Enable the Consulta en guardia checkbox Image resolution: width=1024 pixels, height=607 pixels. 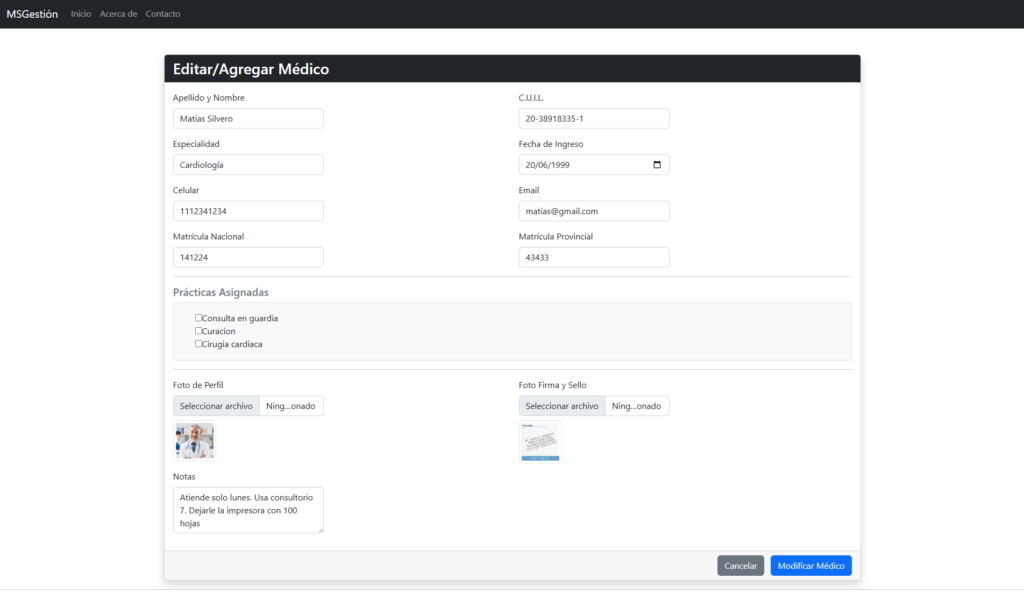[198, 318]
